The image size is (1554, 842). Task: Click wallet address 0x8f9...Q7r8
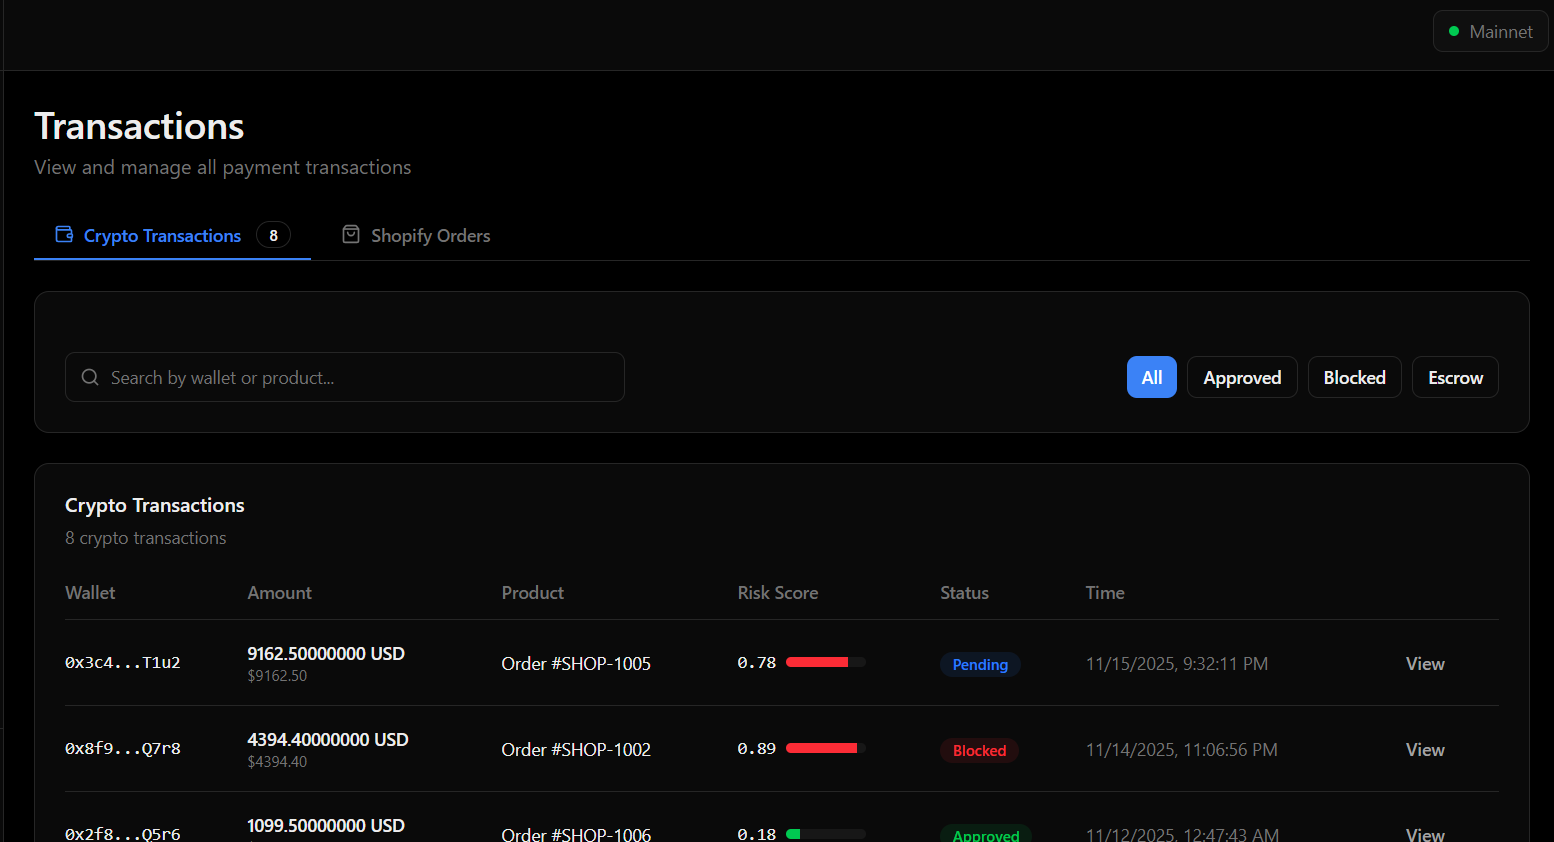[x=123, y=748]
